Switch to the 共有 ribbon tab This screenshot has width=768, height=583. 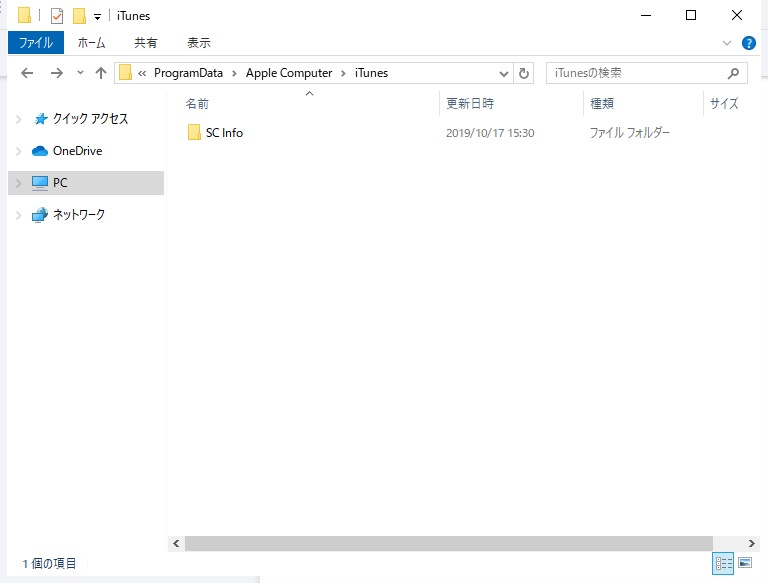point(145,43)
